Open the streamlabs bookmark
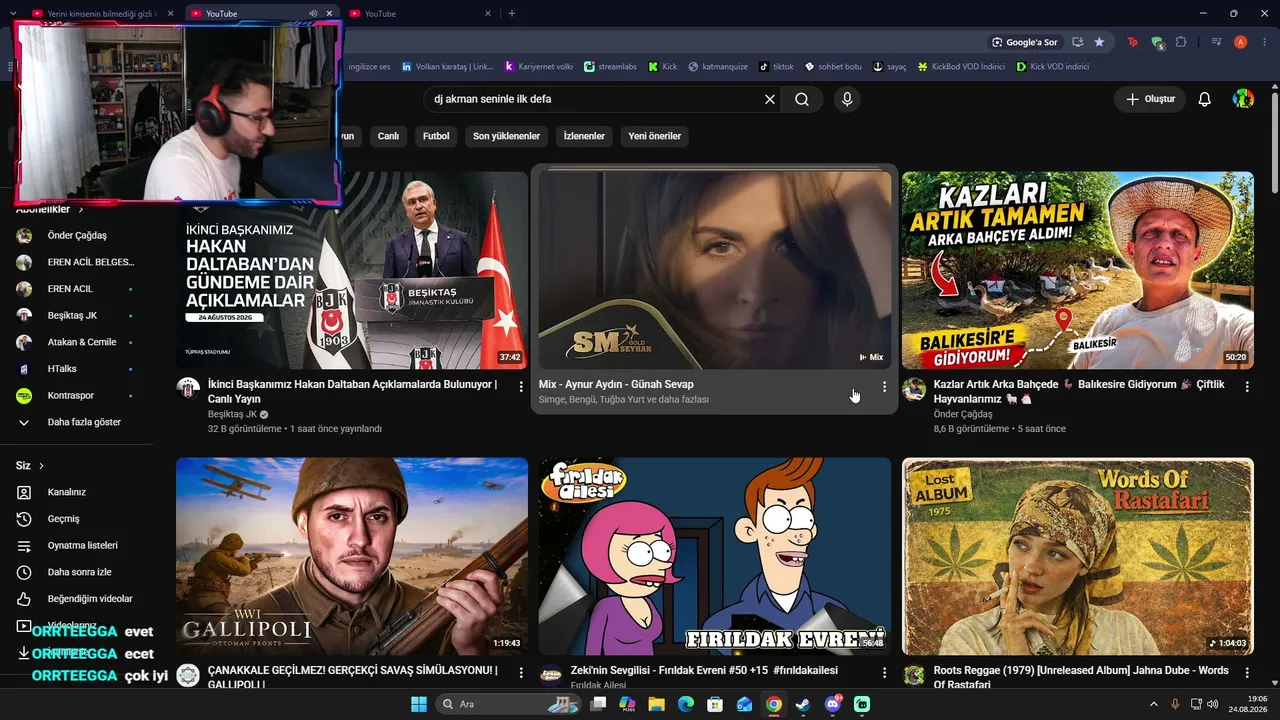This screenshot has width=1280, height=720. pyautogui.click(x=610, y=67)
